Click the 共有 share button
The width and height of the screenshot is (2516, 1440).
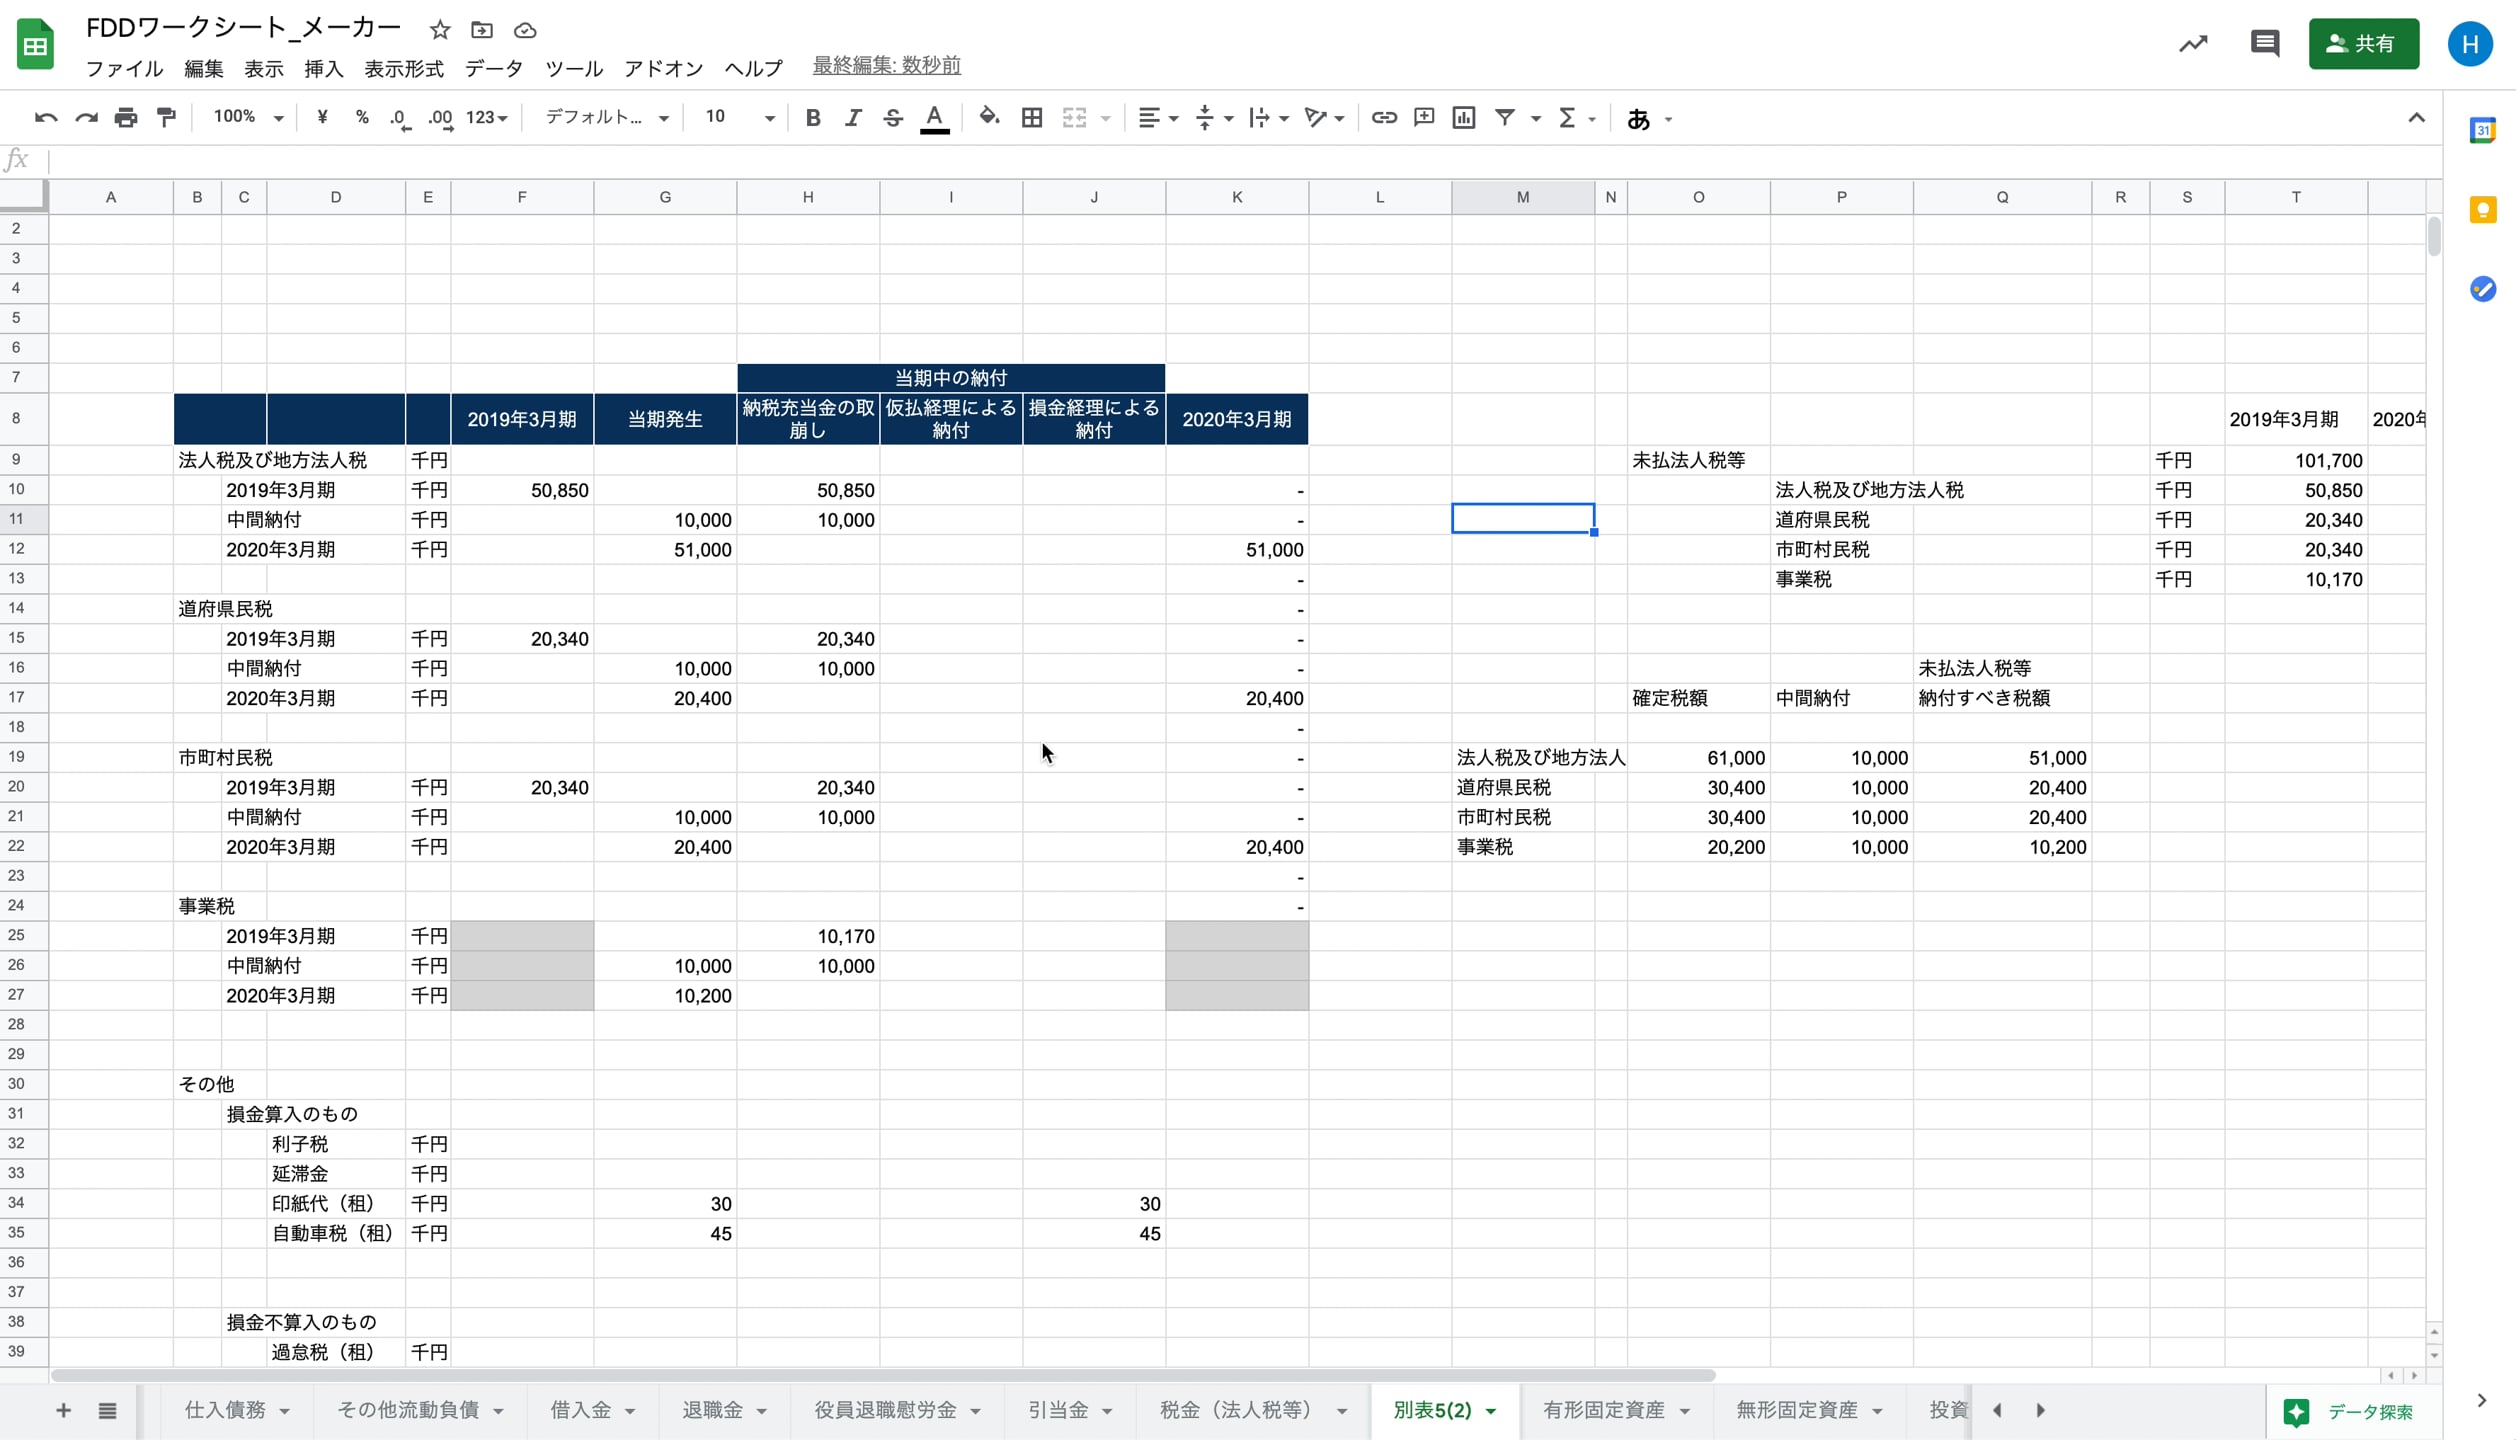point(2363,44)
